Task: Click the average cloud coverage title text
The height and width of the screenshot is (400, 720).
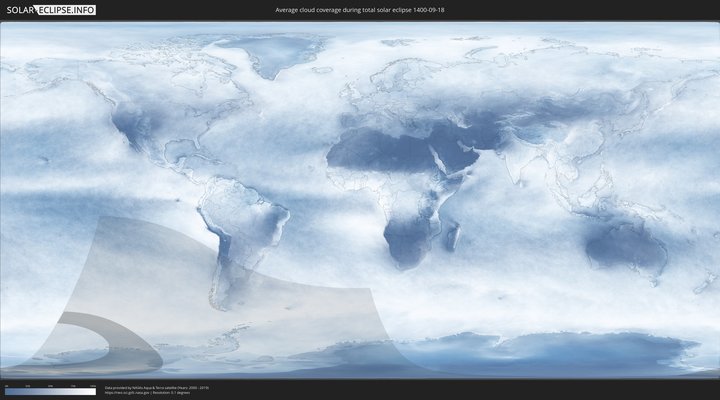Action: (359, 9)
